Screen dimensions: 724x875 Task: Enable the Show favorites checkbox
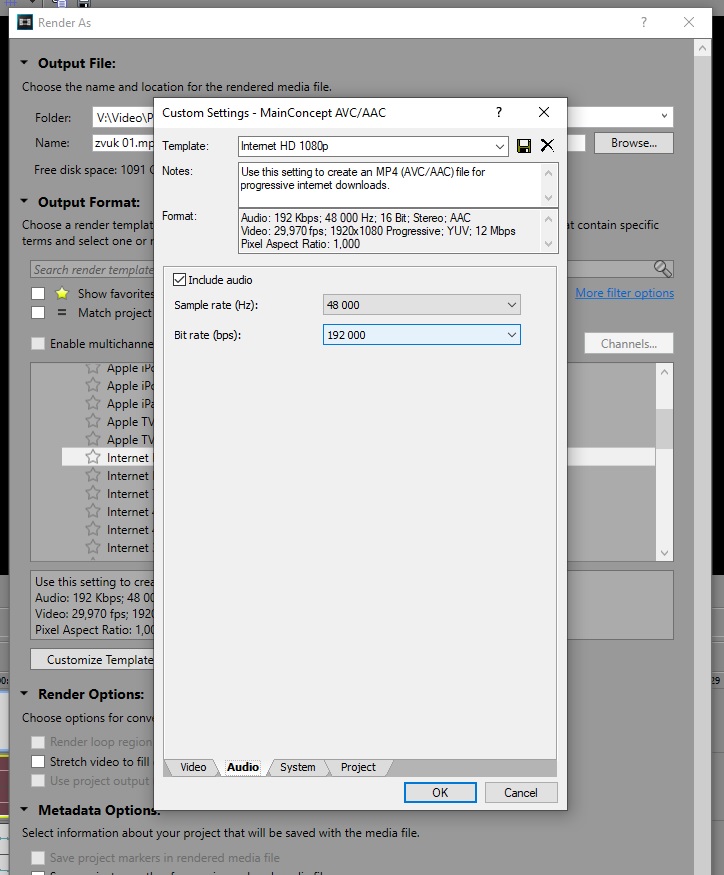(x=38, y=294)
